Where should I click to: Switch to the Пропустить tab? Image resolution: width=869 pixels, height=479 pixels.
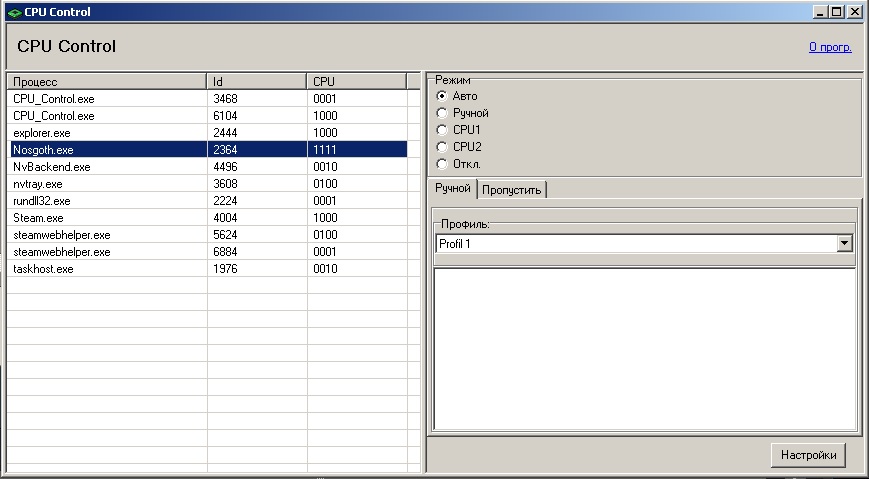point(512,190)
